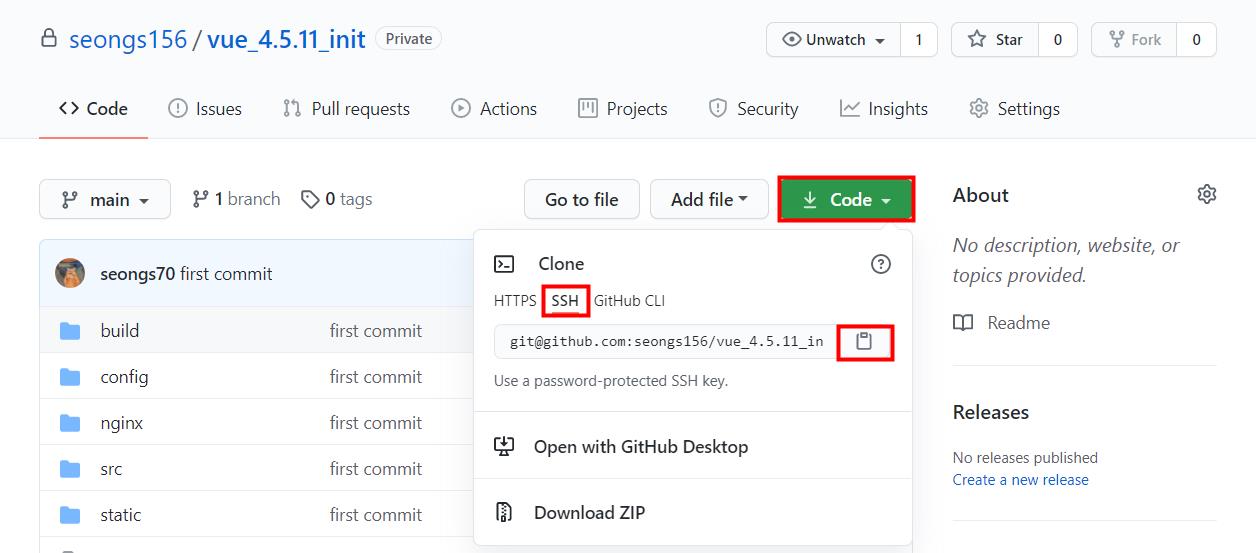Click the Go to file button

(582, 200)
